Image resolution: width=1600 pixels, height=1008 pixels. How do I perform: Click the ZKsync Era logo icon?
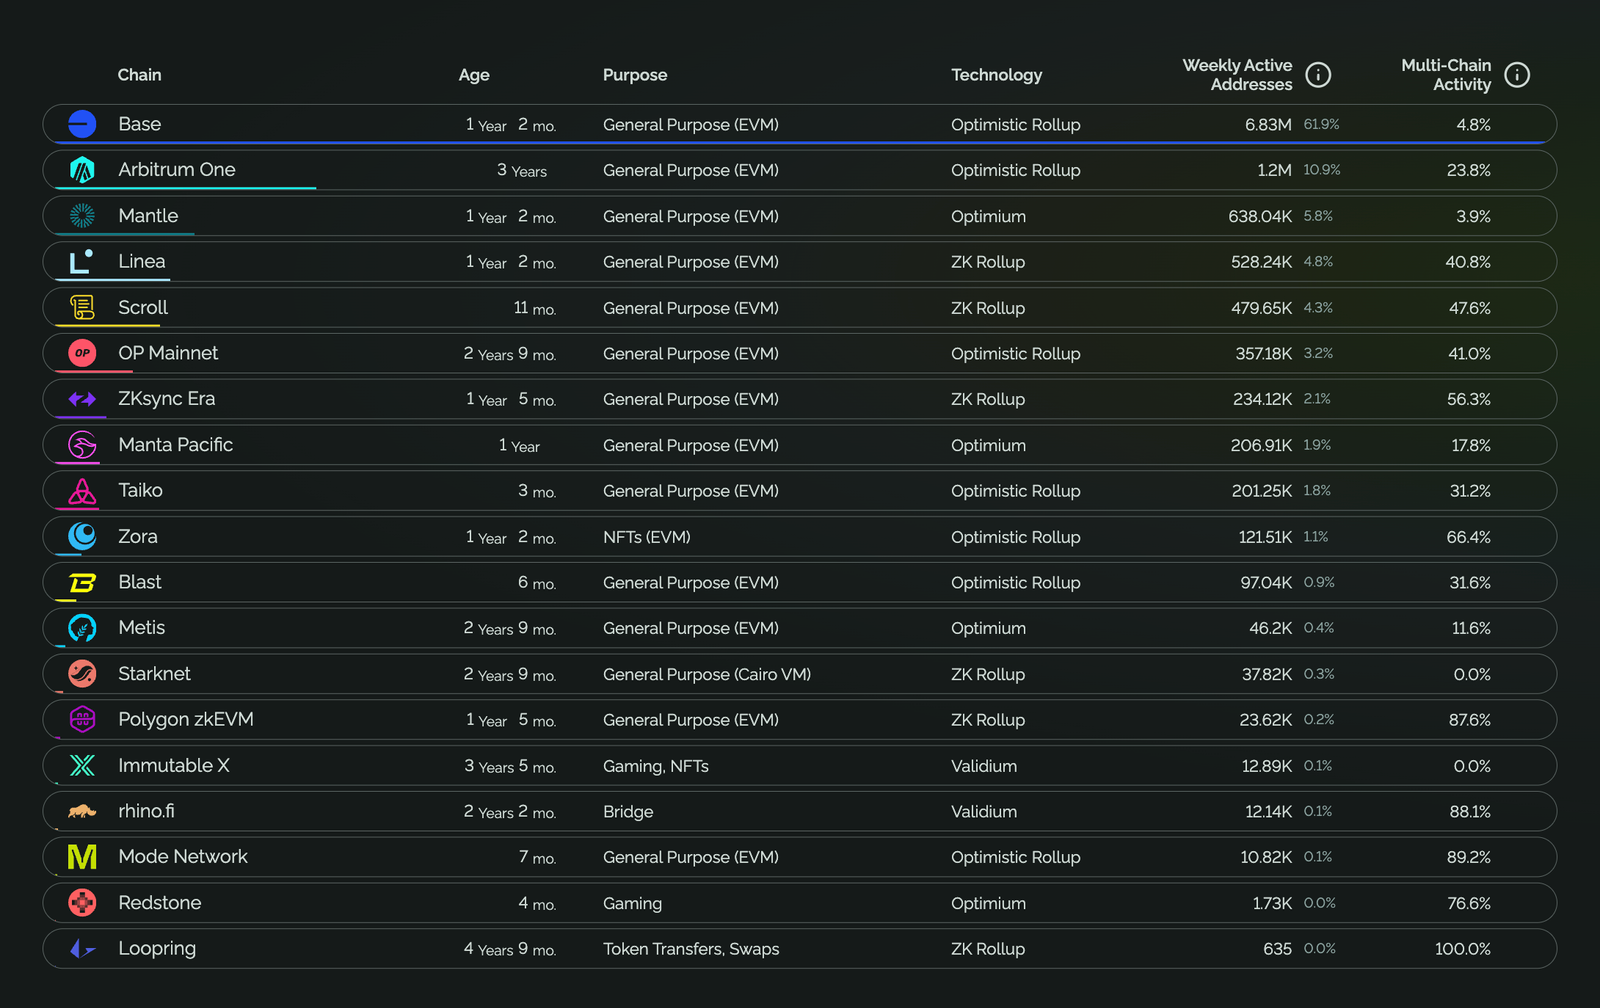[82, 399]
